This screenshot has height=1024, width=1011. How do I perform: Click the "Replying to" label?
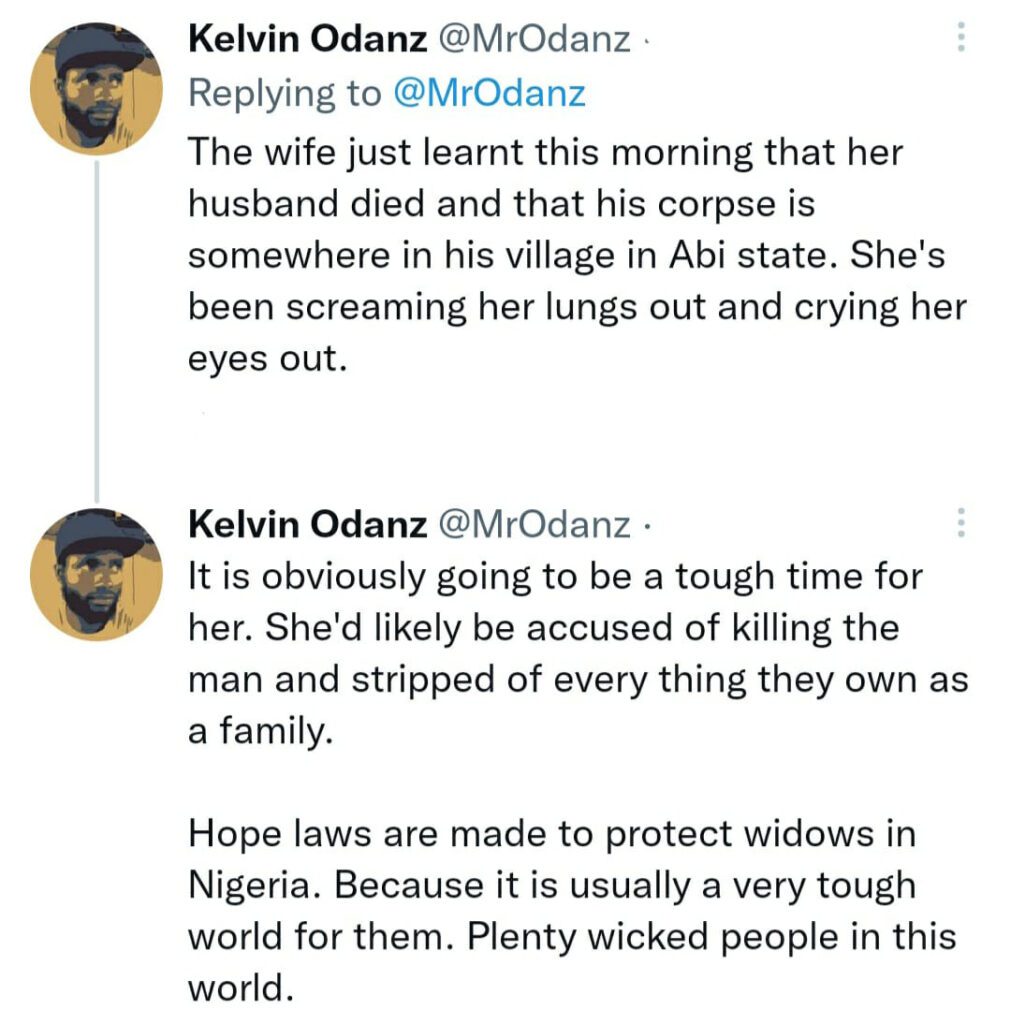tap(284, 93)
